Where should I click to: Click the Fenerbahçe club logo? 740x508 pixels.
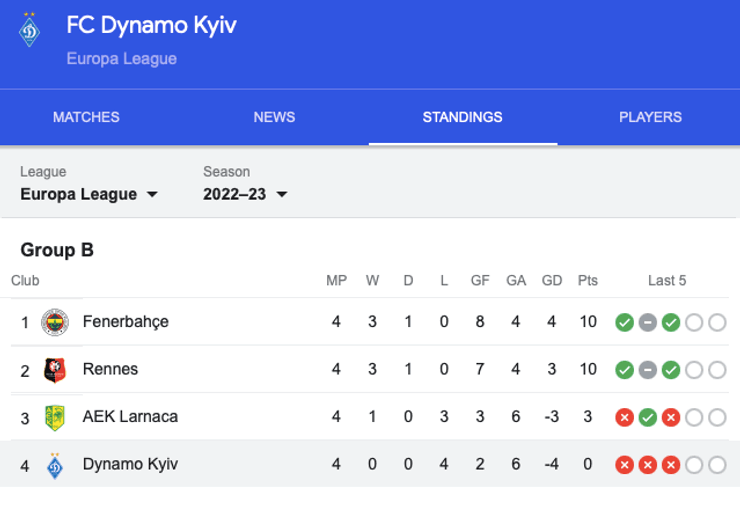pyautogui.click(x=55, y=322)
